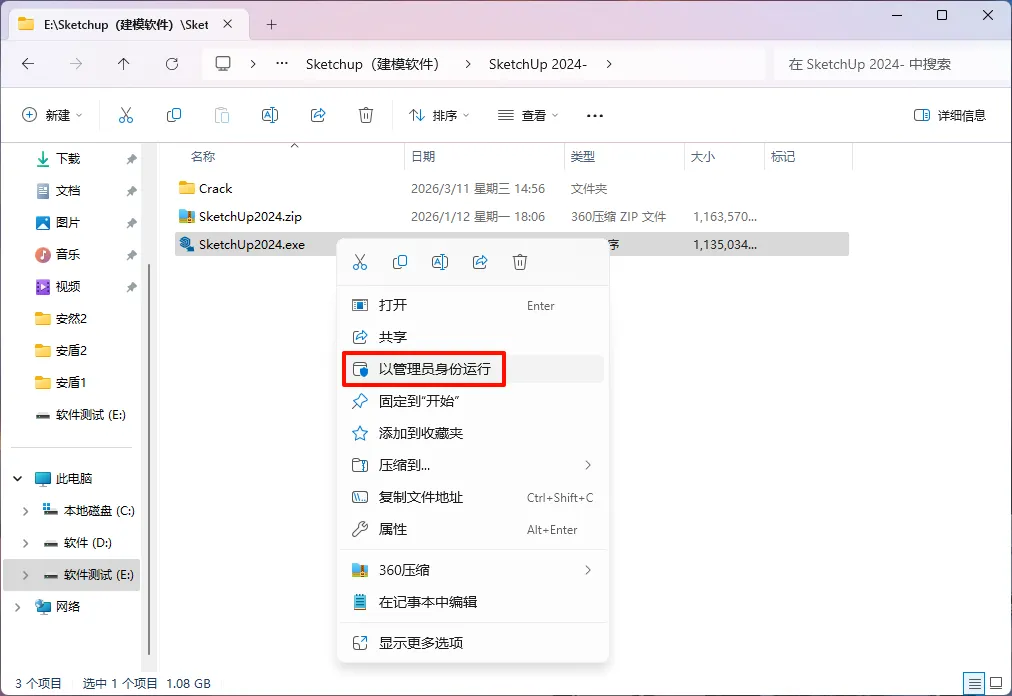Choose 在记事本中编辑 in context menu
This screenshot has width=1012, height=696.
(473, 602)
